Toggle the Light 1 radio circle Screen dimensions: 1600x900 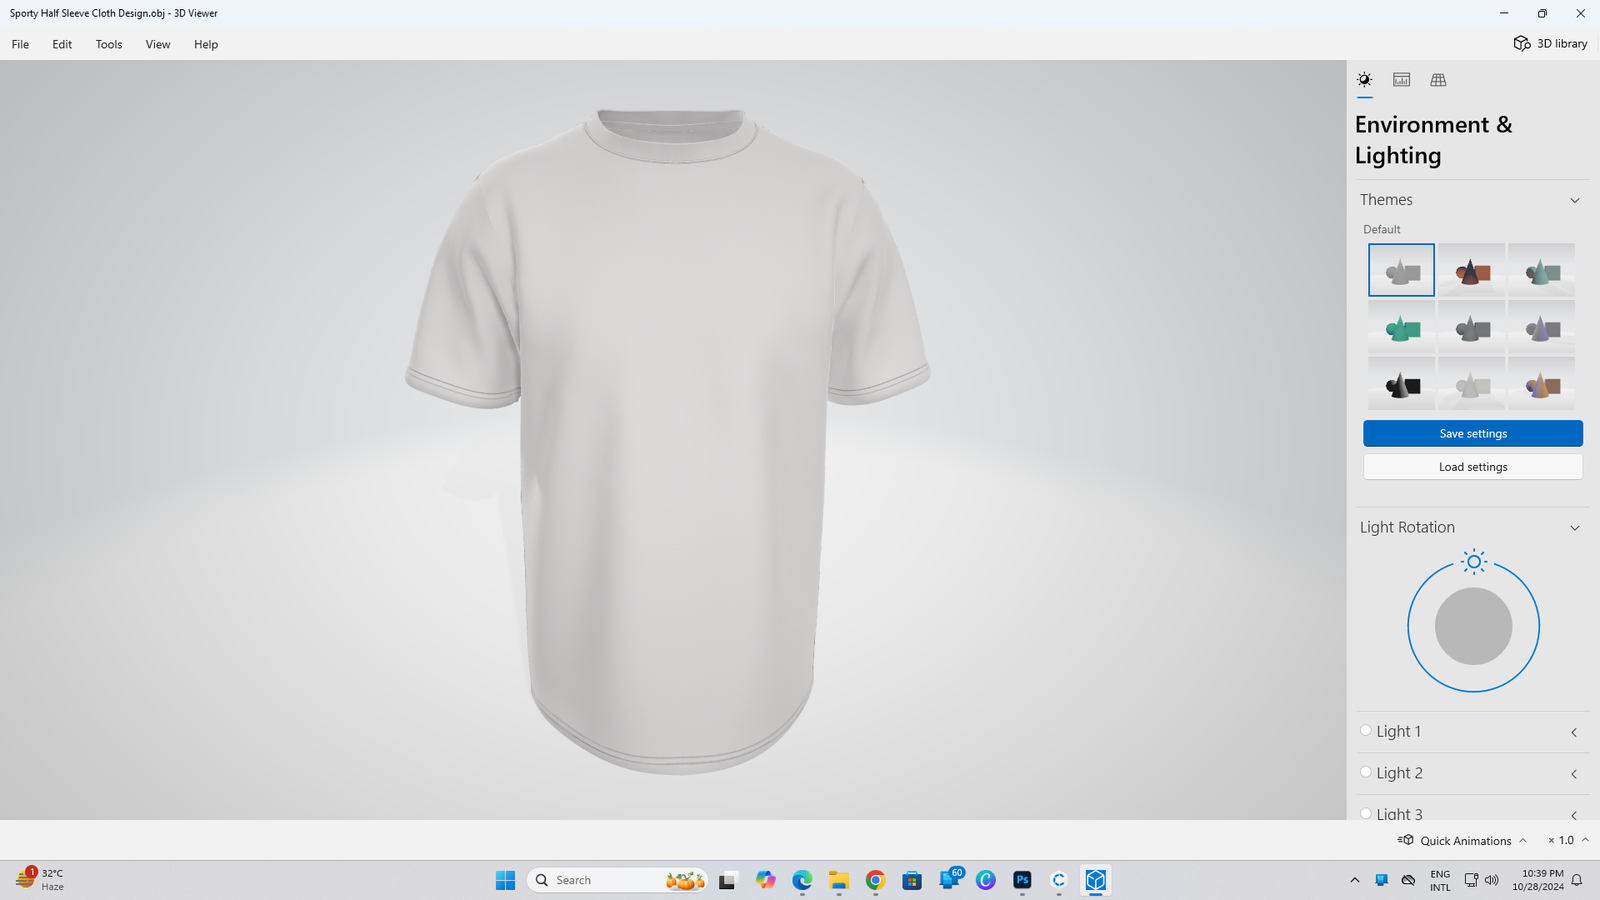click(1366, 731)
